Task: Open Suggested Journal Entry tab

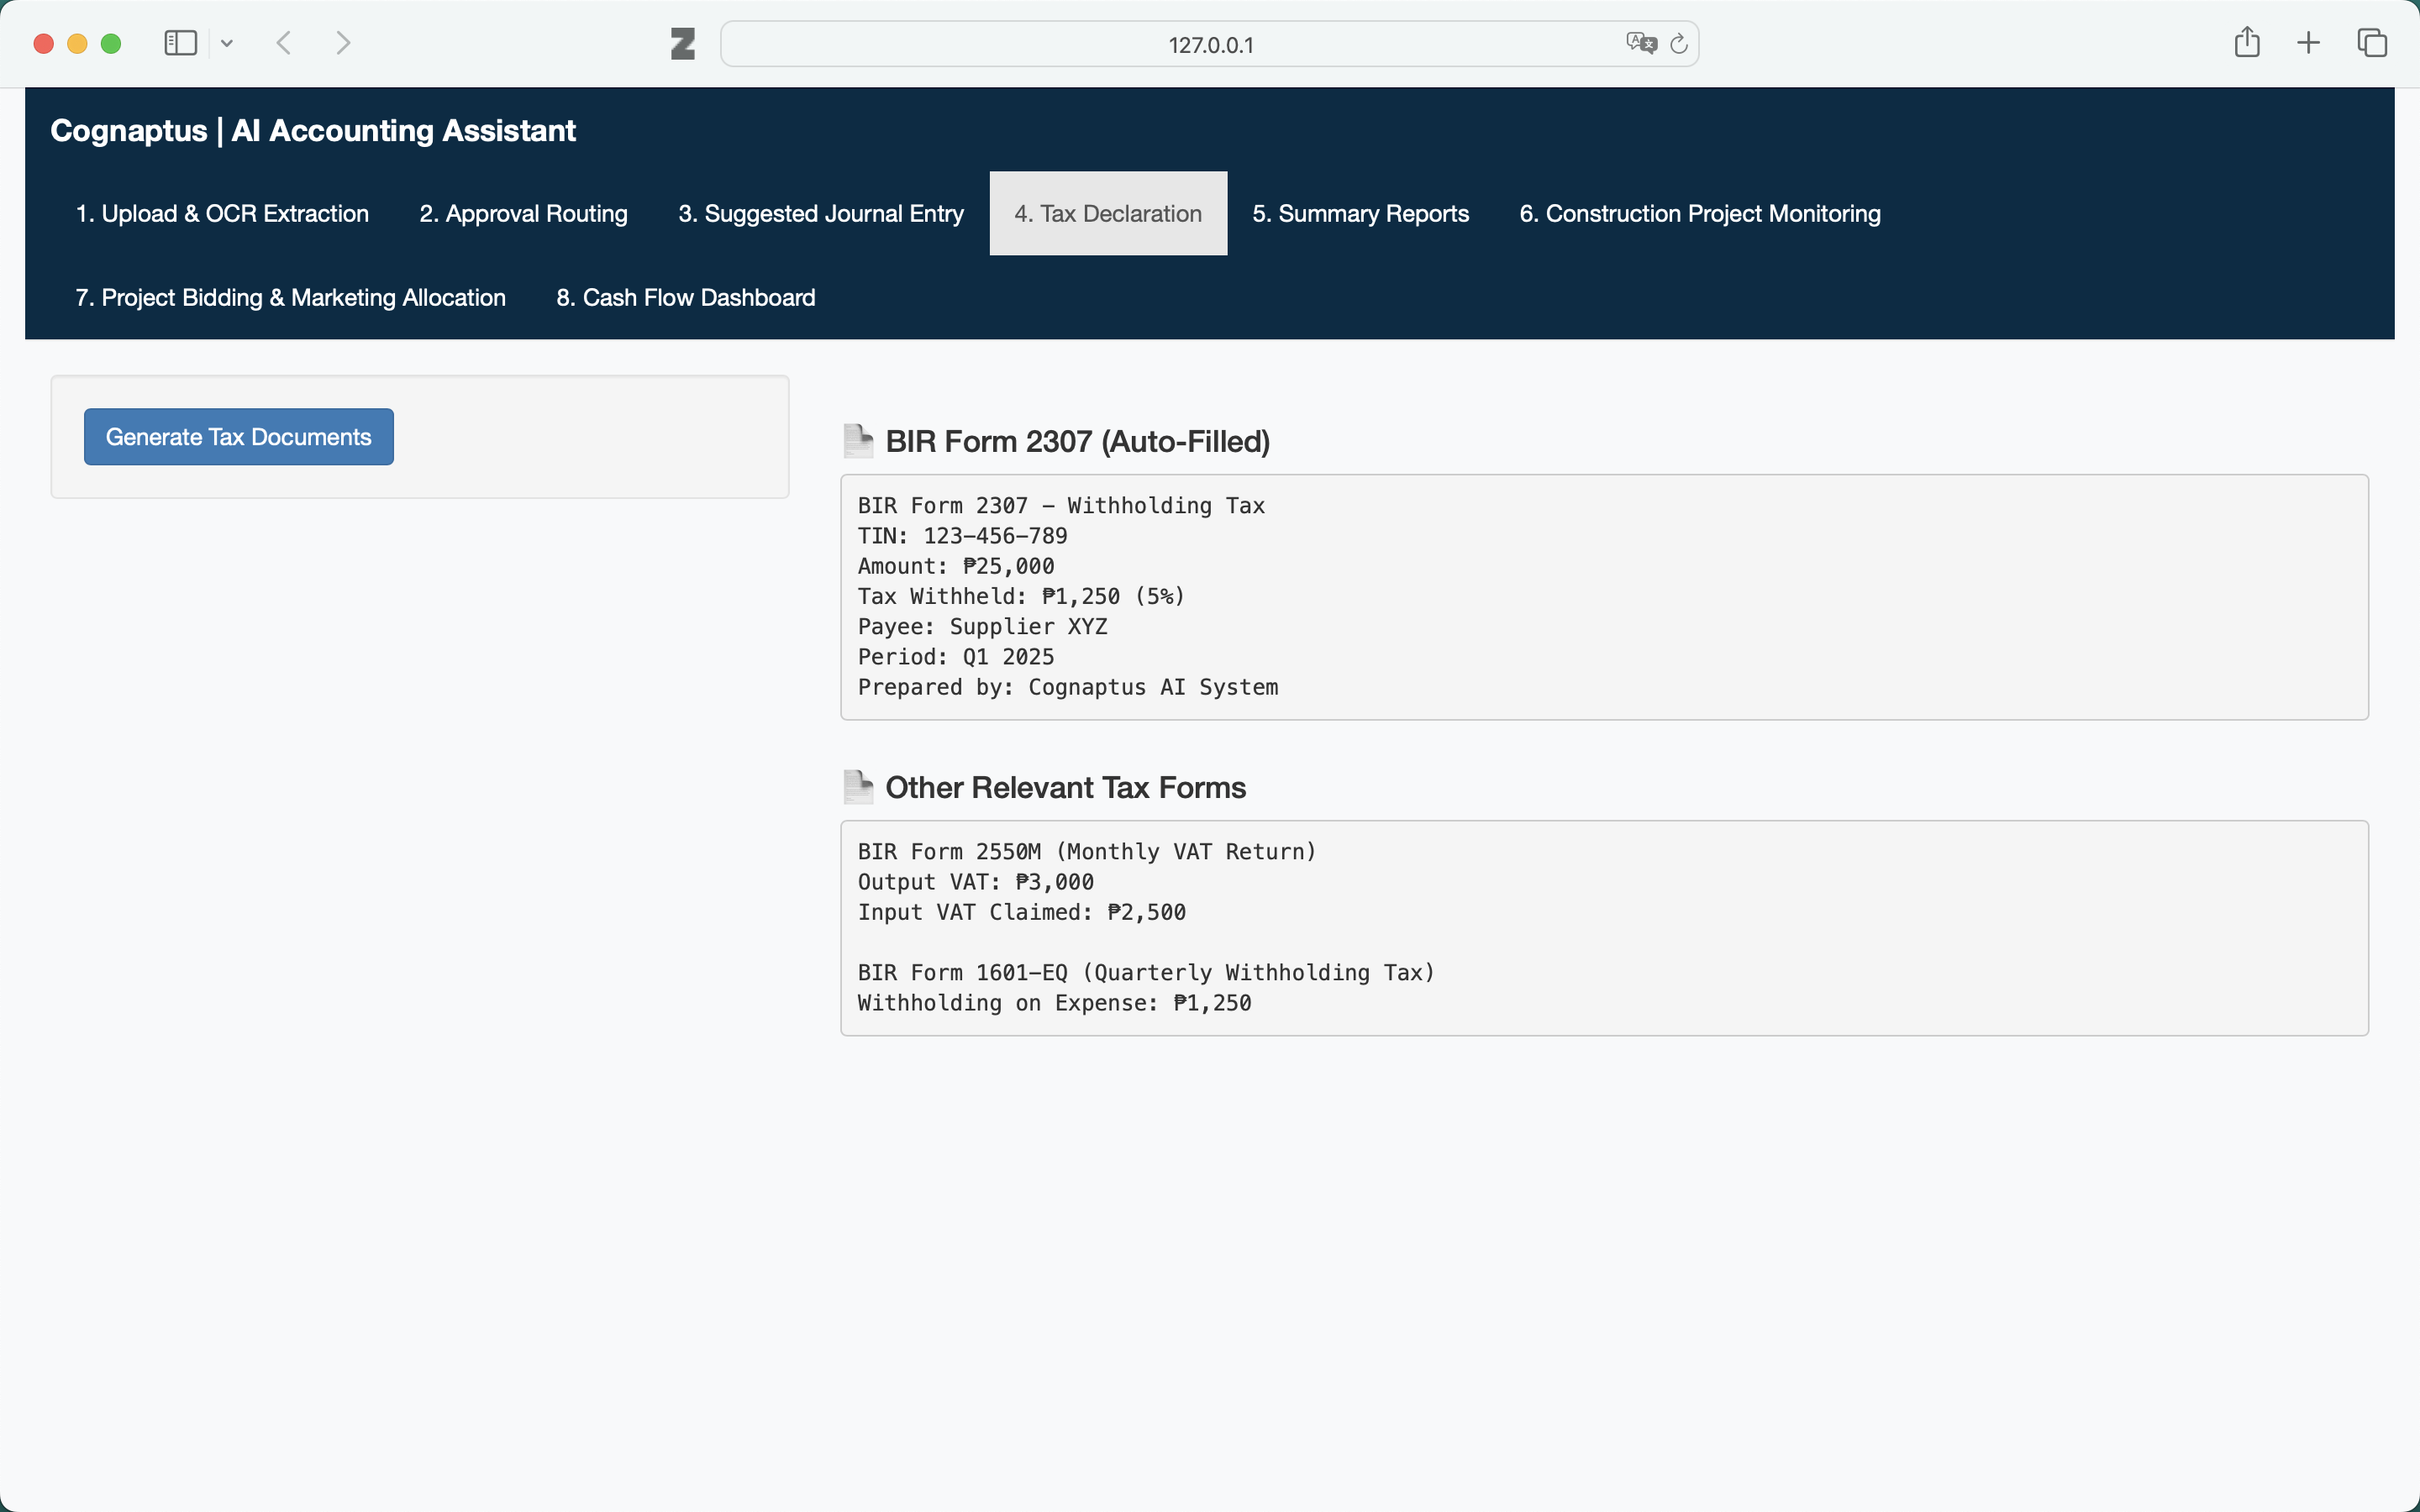Action: click(x=821, y=213)
